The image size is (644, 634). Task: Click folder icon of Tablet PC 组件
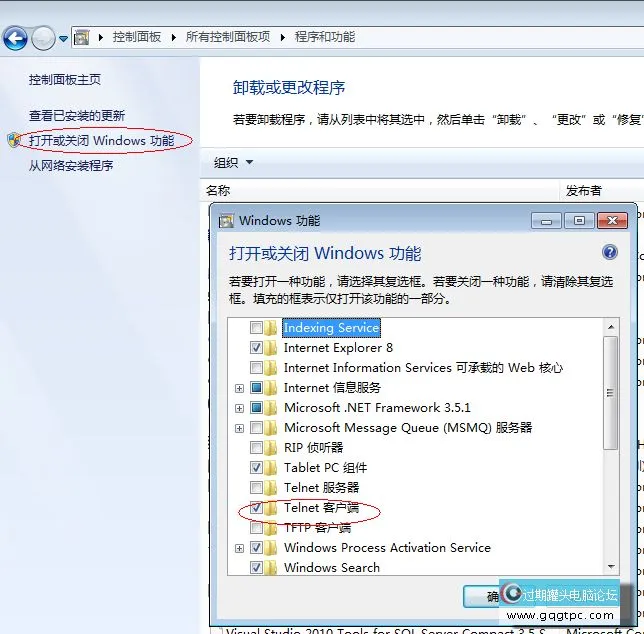271,468
